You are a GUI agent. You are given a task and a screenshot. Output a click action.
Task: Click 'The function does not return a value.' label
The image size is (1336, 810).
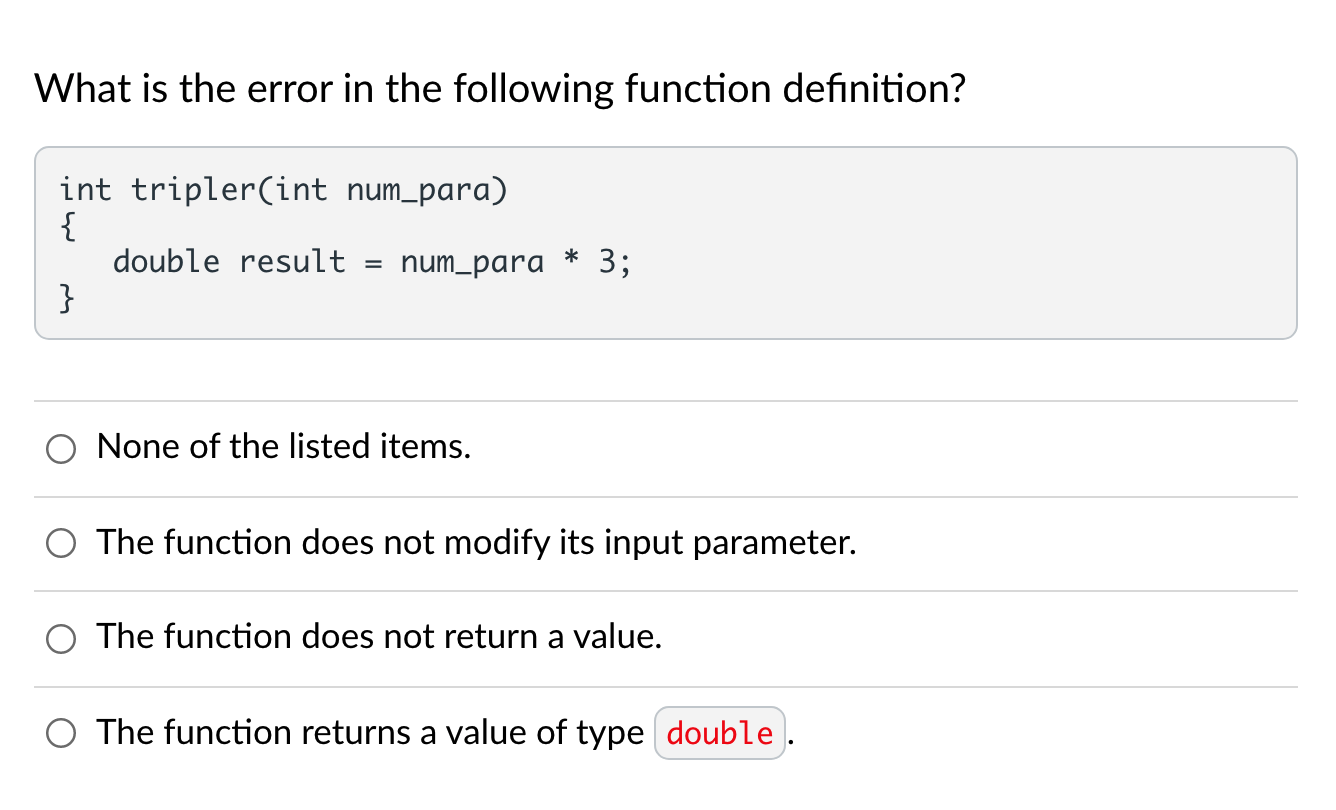379,636
